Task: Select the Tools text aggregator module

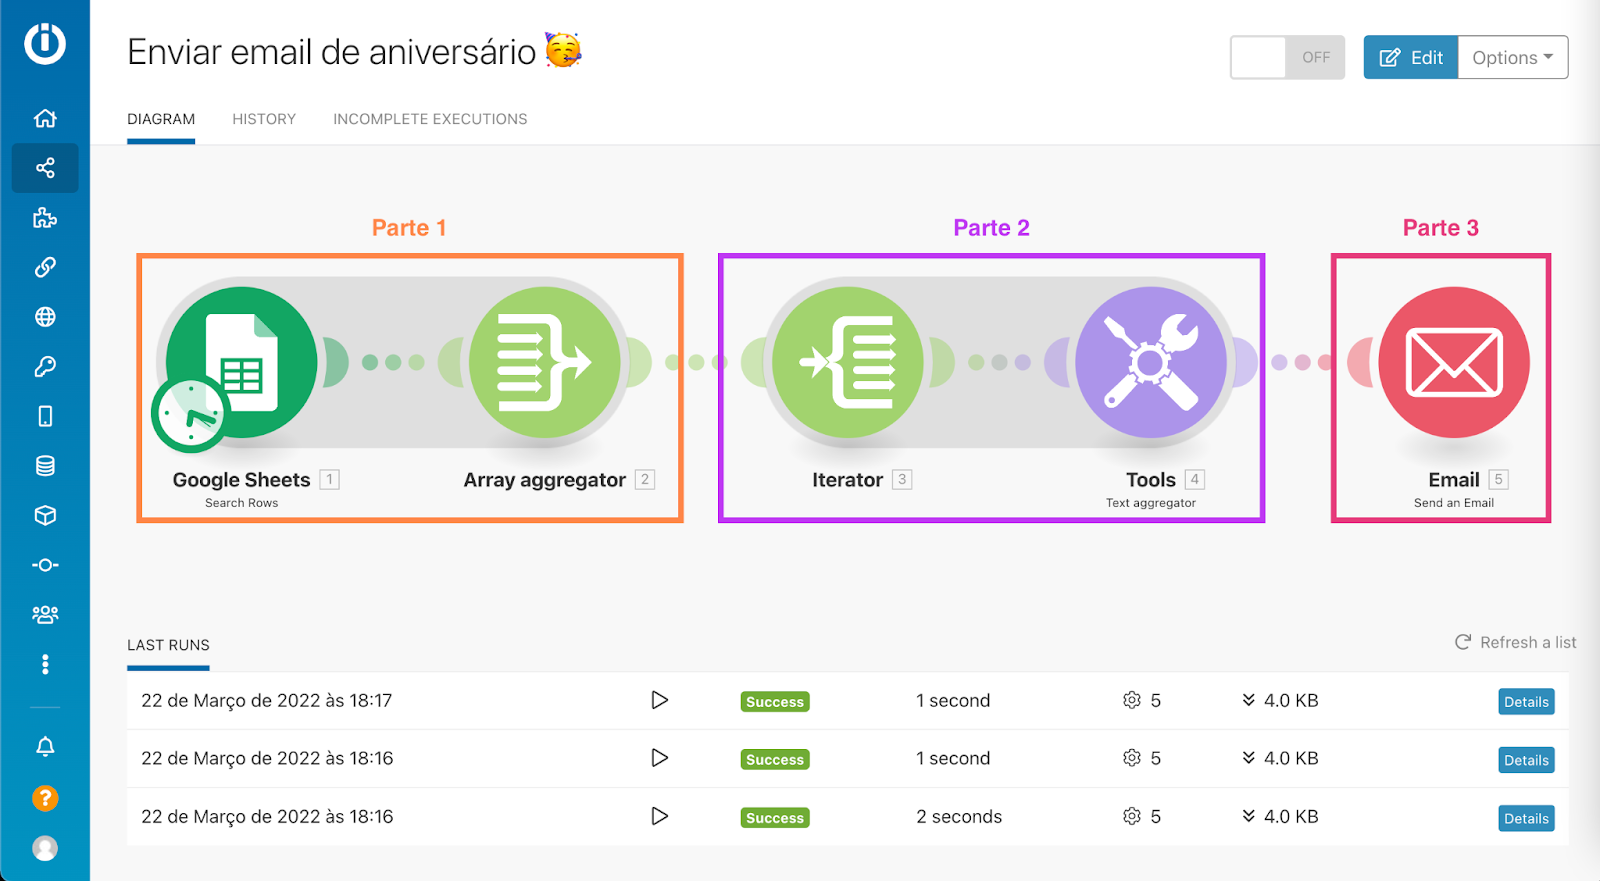Action: point(1151,362)
